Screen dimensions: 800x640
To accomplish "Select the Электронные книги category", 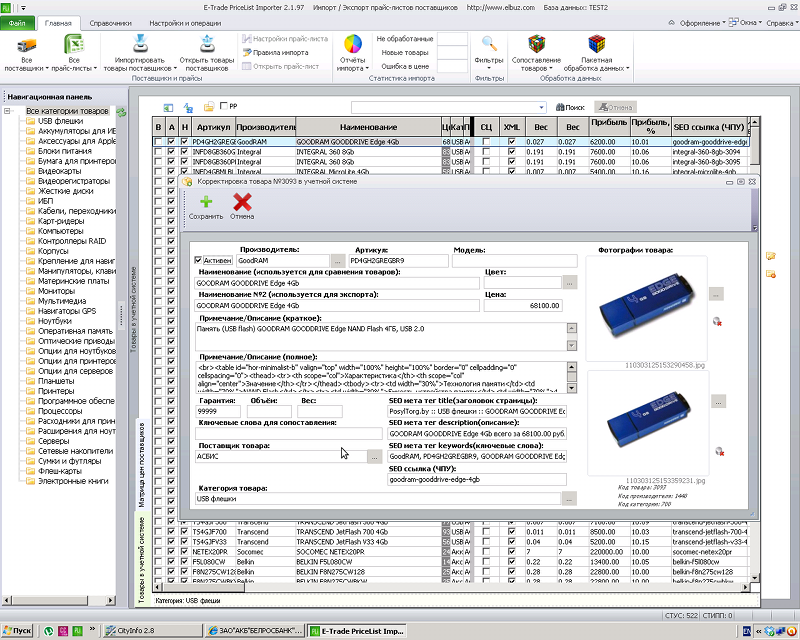I will [x=73, y=481].
